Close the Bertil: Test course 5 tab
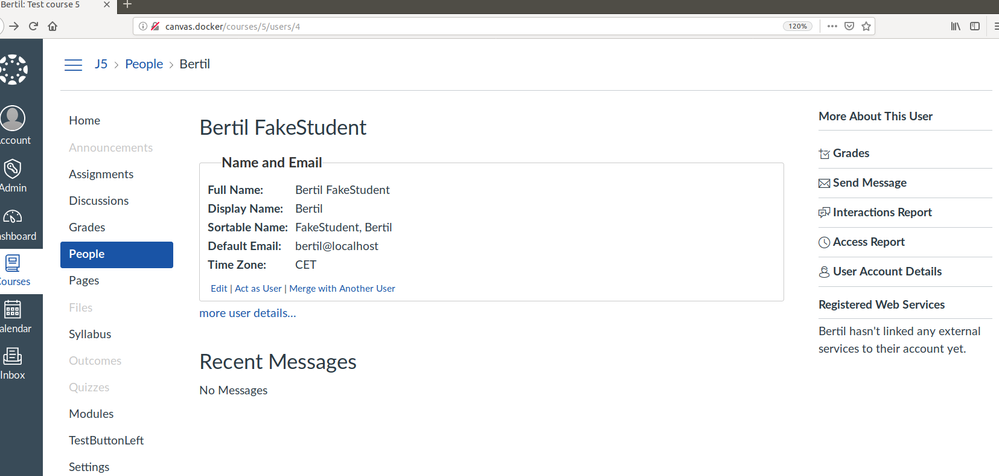Screen dimensions: 999x476 [106, 4]
